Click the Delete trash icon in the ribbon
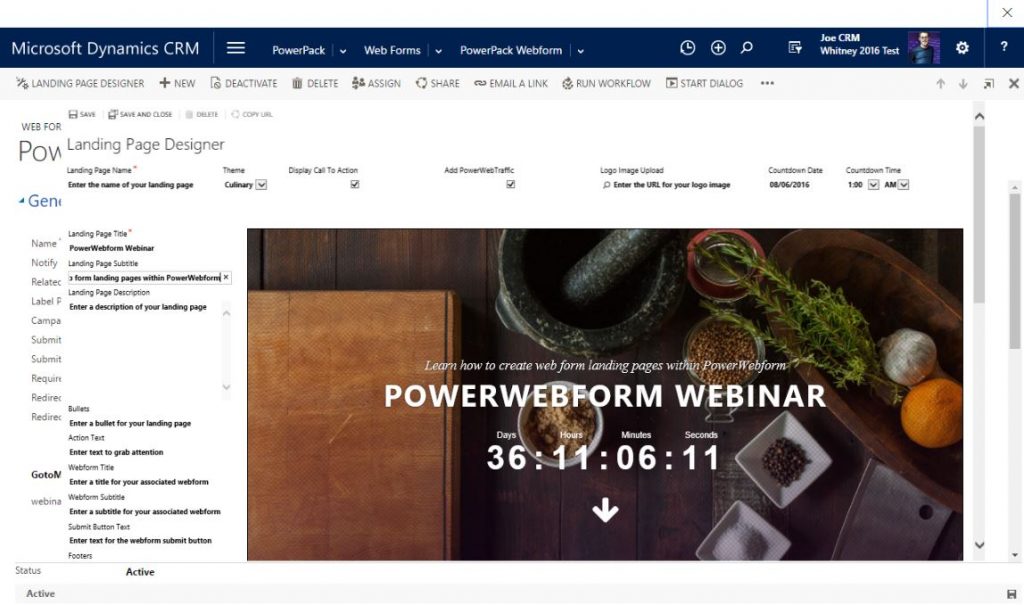This screenshot has width=1024, height=605. click(x=295, y=83)
